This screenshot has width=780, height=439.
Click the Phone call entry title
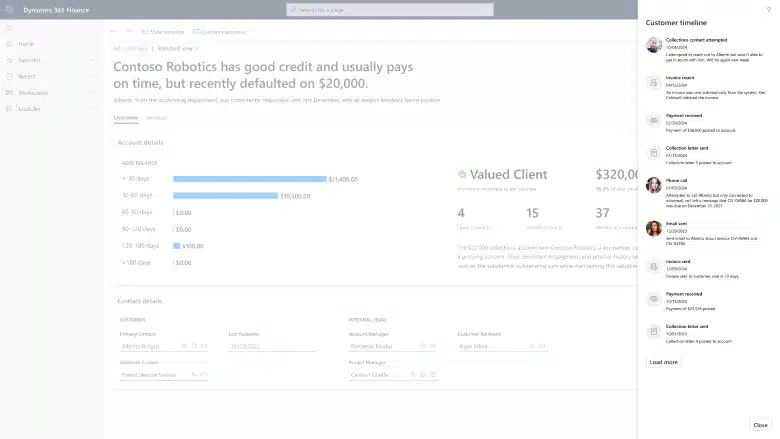pos(676,180)
